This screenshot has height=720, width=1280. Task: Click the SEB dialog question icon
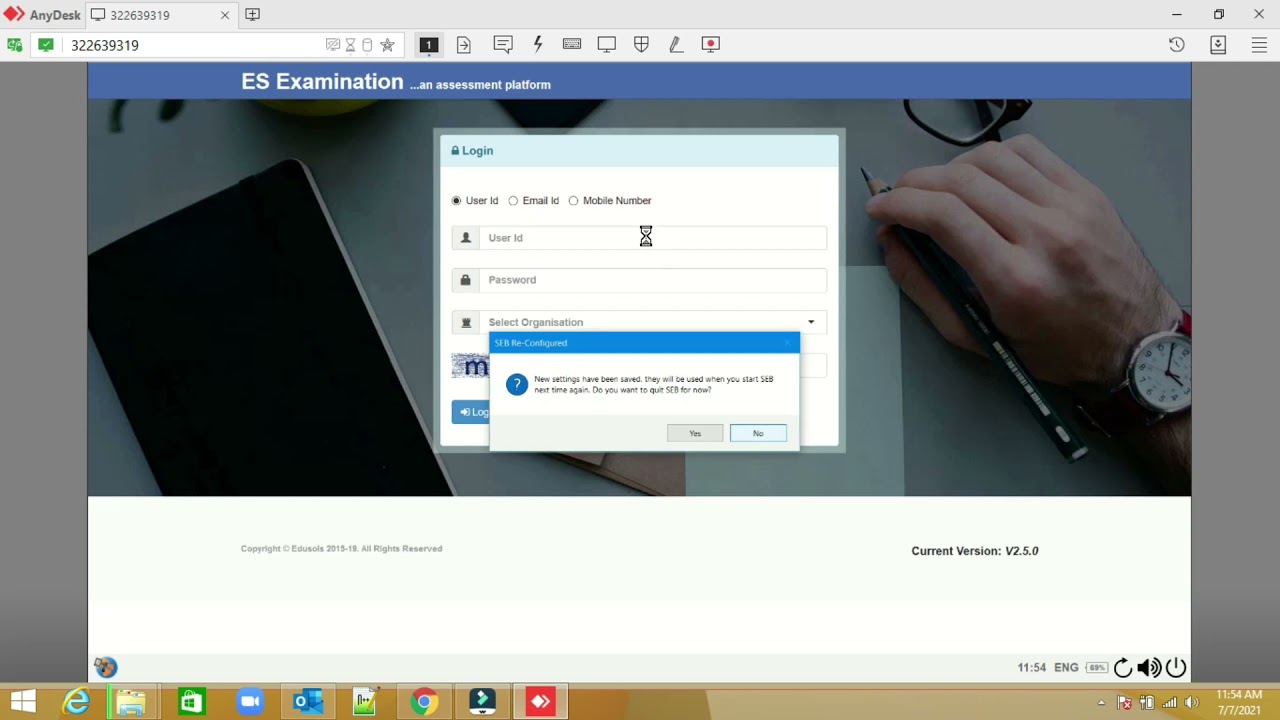[516, 385]
